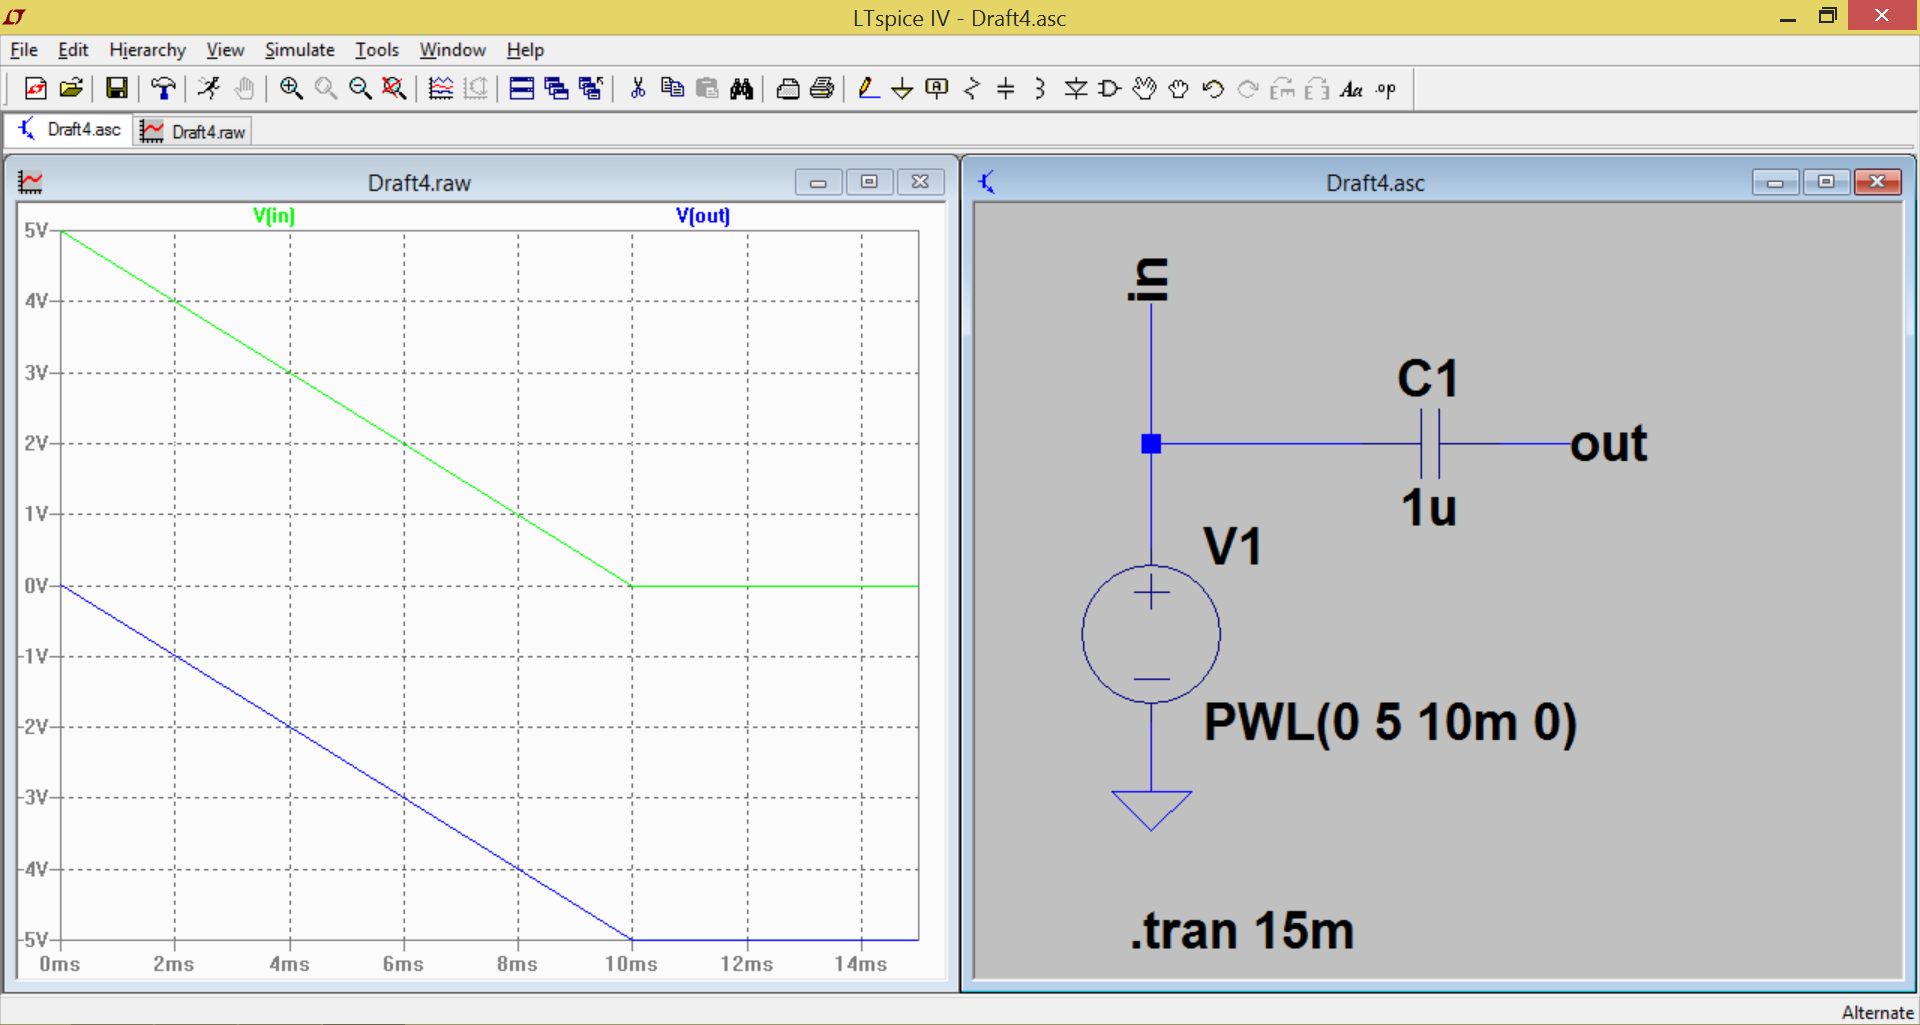1920x1025 pixels.
Task: Click the Halt simulation hand icon
Action: (x=244, y=89)
